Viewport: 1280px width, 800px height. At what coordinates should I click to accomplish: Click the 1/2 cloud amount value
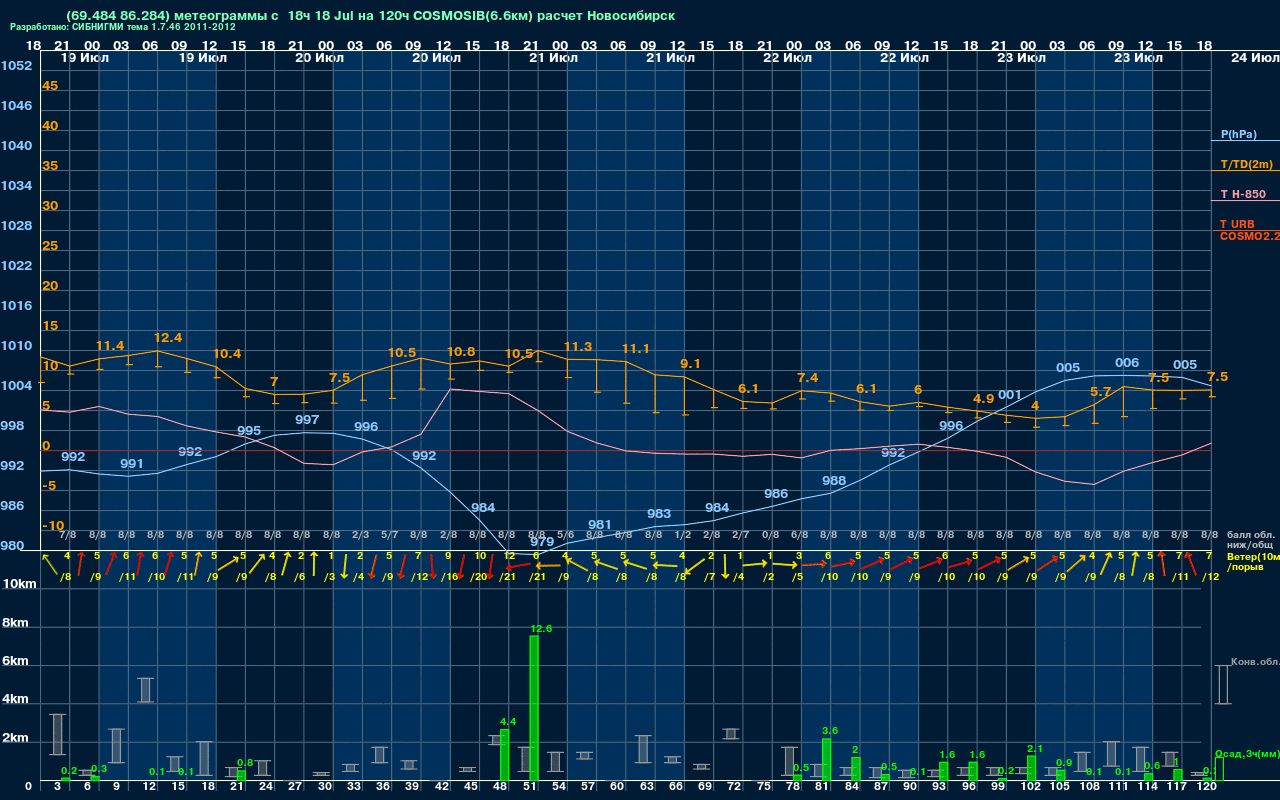click(682, 535)
